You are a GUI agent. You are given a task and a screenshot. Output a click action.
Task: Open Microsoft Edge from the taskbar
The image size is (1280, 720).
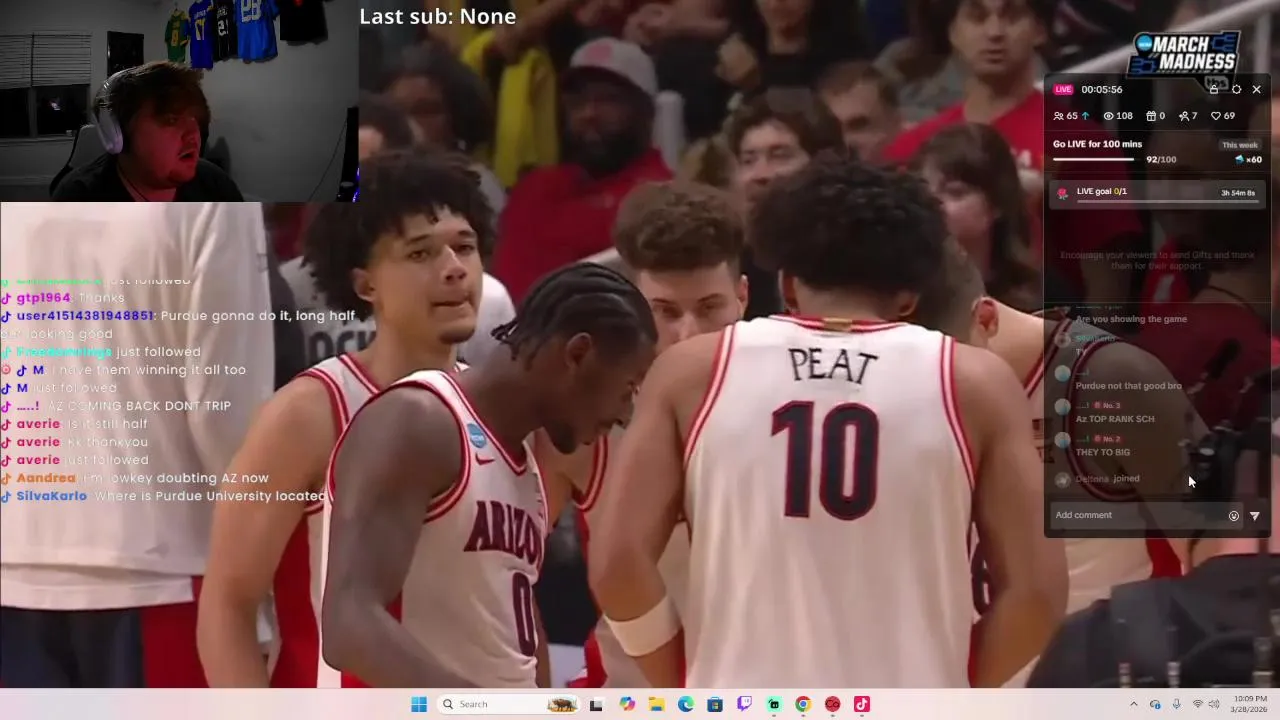point(685,704)
